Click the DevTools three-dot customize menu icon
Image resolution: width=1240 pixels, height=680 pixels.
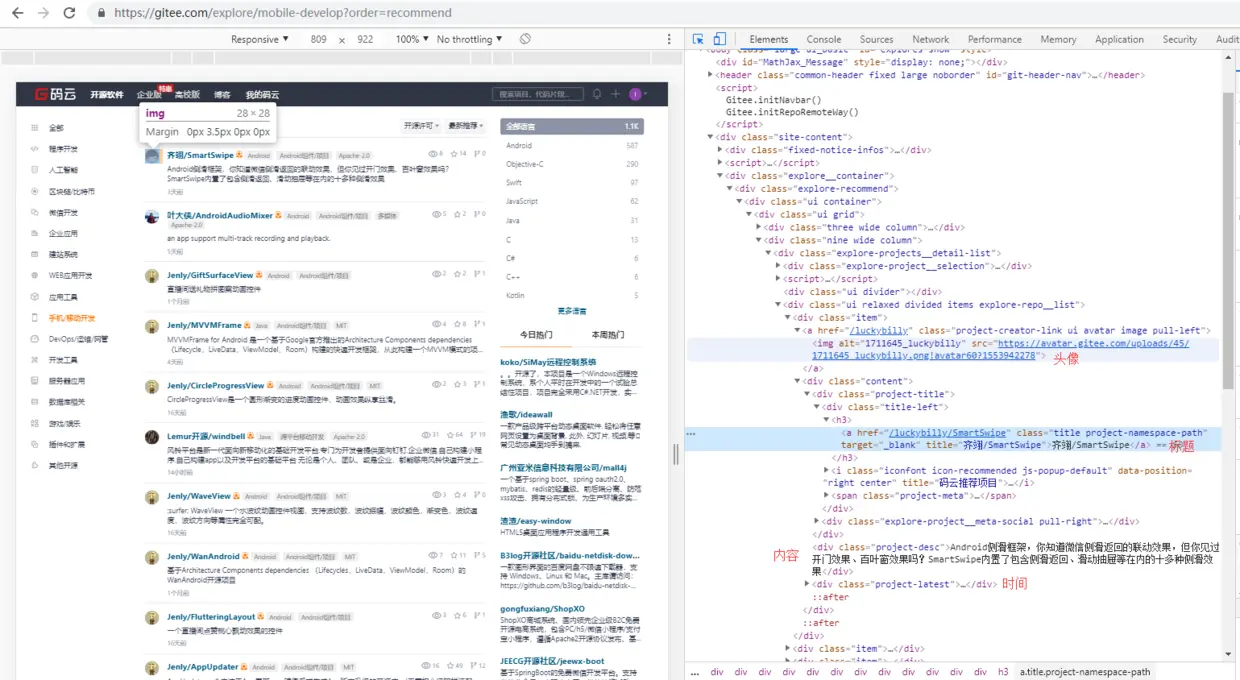669,39
